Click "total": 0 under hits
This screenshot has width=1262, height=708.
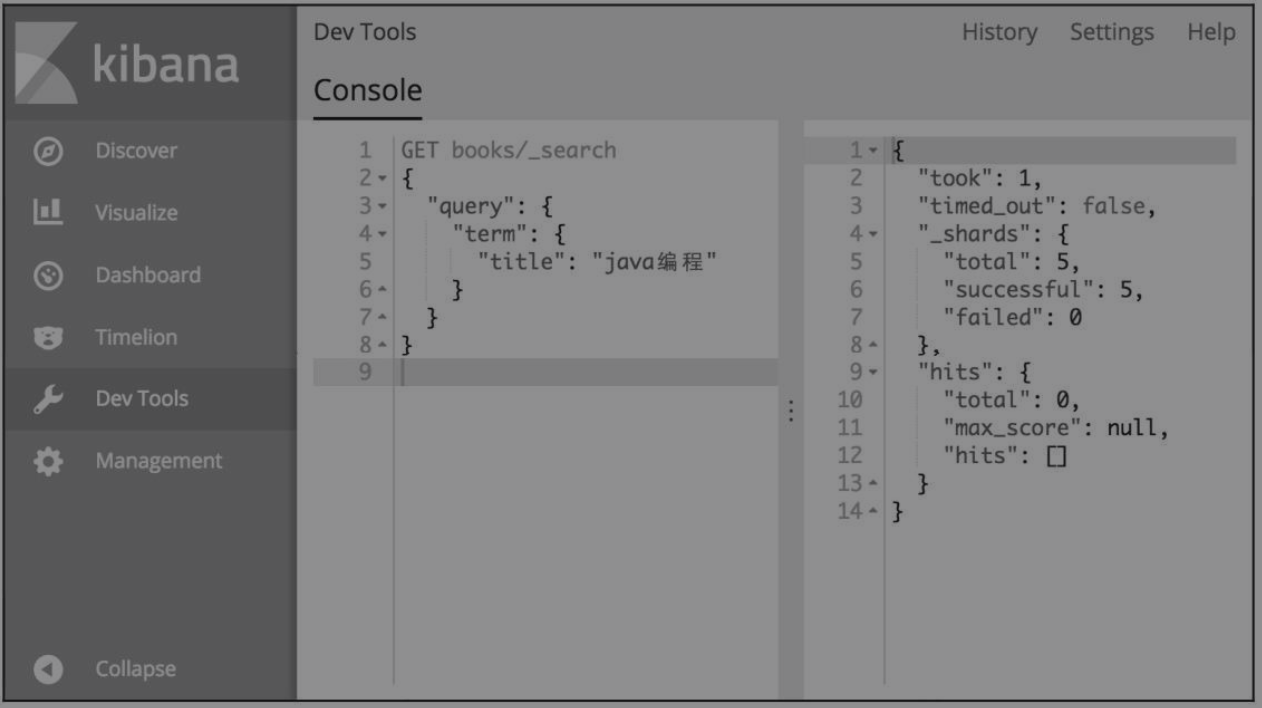pyautogui.click(x=1012, y=401)
